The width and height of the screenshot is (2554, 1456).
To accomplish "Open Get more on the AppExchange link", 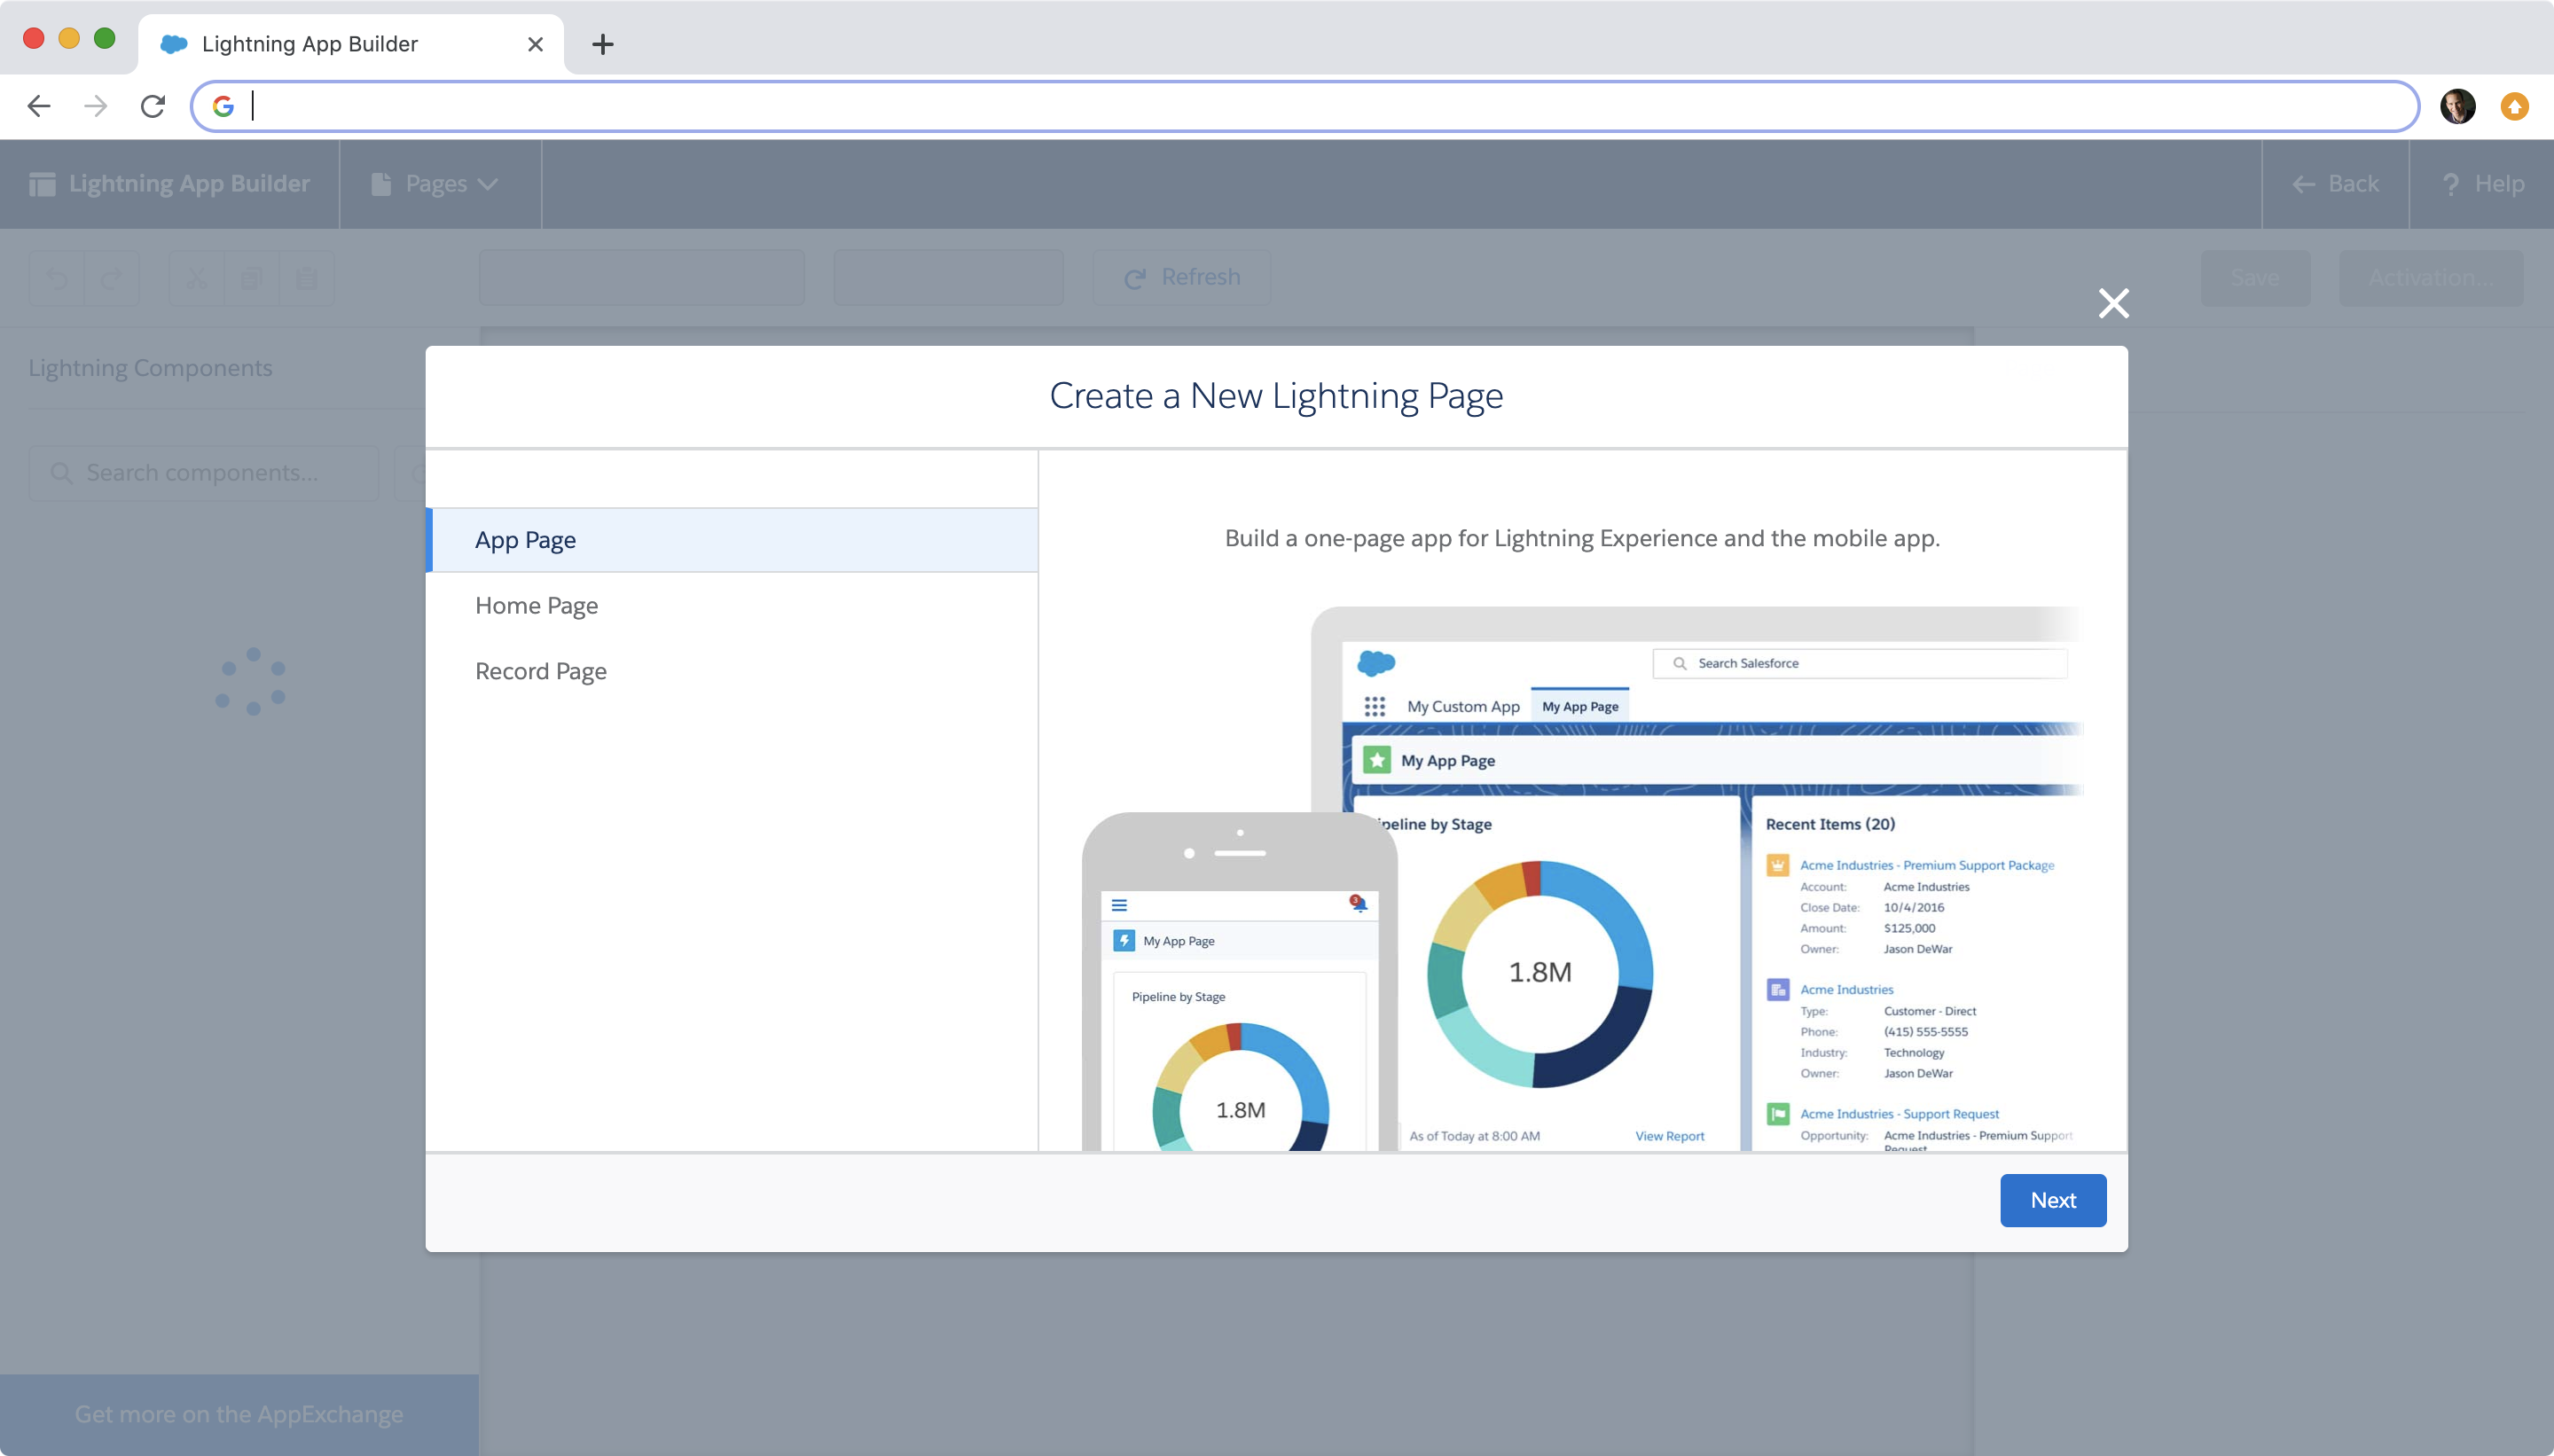I will [239, 1414].
